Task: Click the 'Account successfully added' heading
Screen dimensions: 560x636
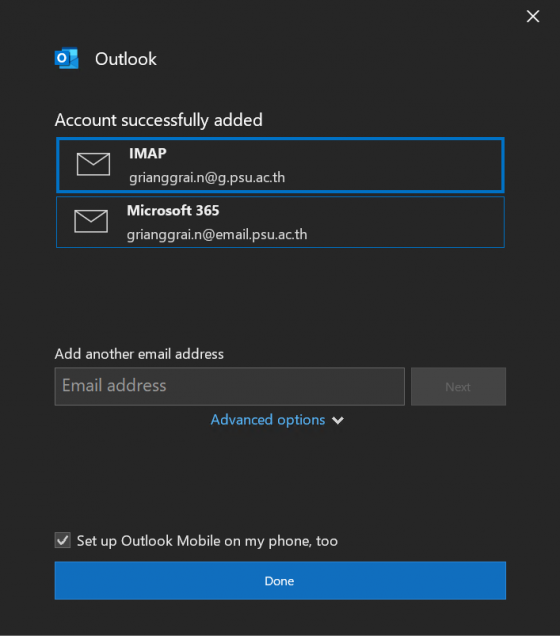Action: 159,120
